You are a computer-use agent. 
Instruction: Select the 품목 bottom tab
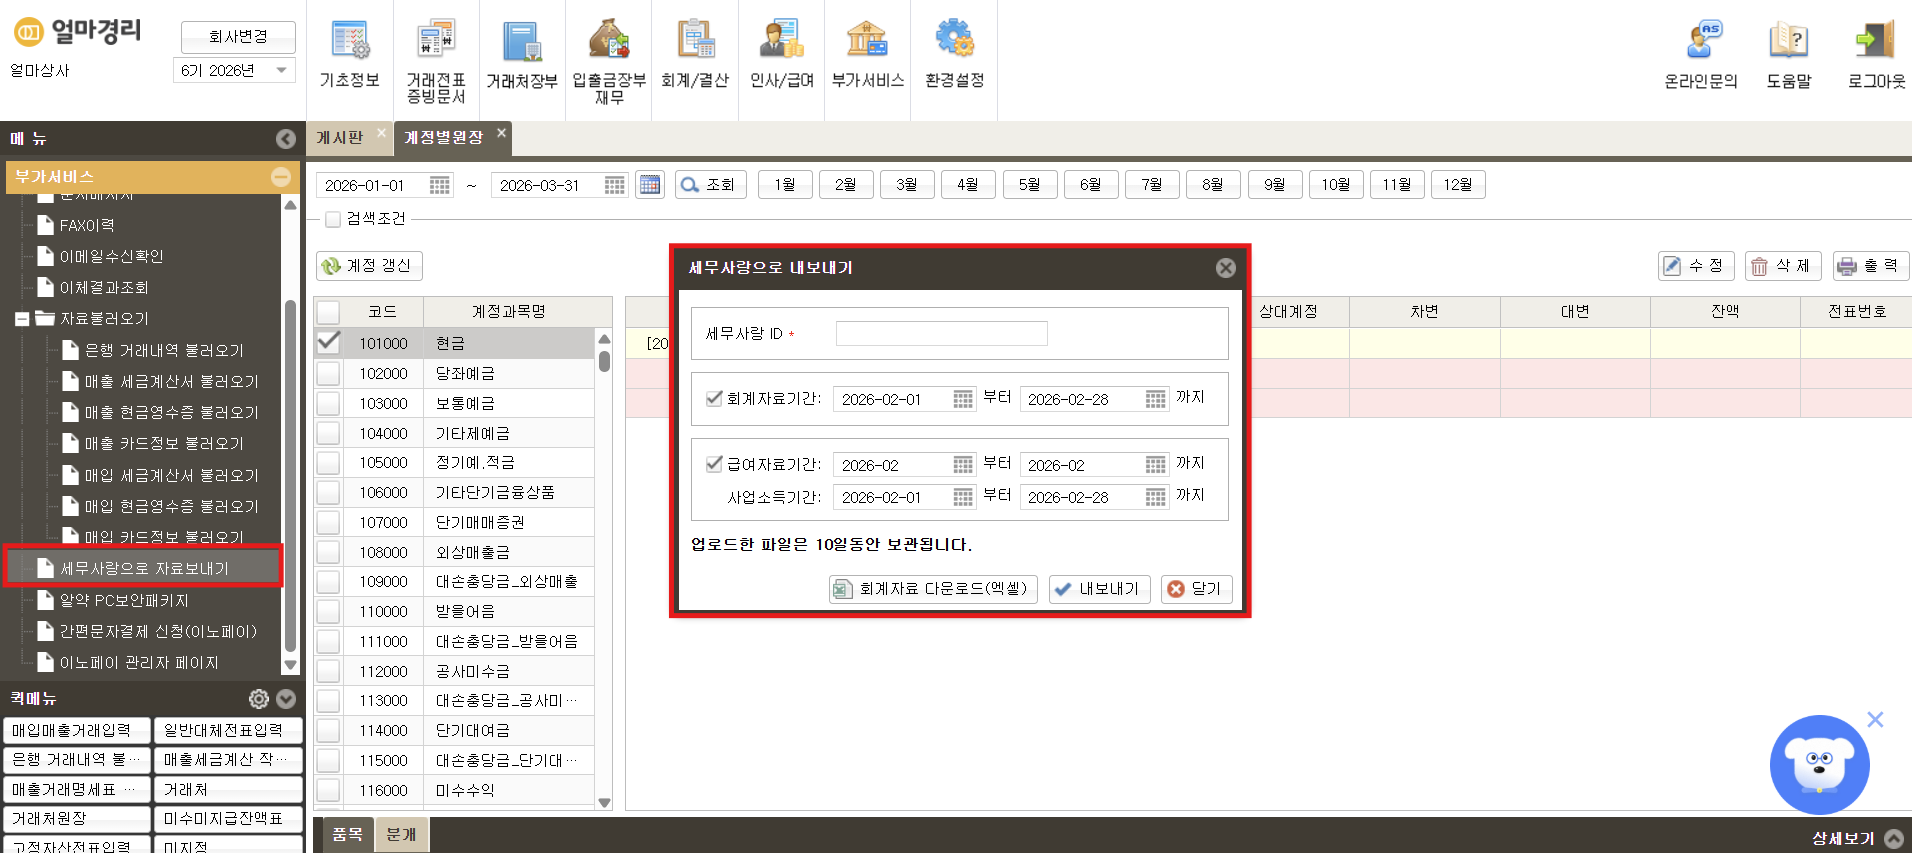(x=348, y=834)
